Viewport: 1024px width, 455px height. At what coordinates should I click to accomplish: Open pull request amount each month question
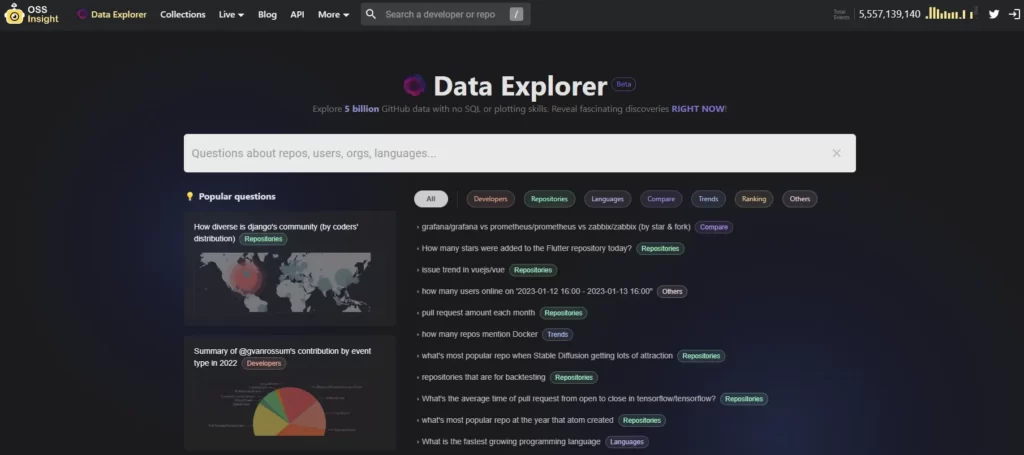point(478,313)
